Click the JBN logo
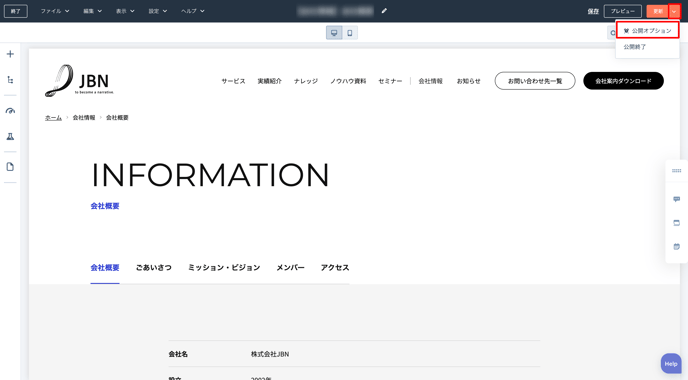This screenshot has height=380, width=688. [79, 81]
